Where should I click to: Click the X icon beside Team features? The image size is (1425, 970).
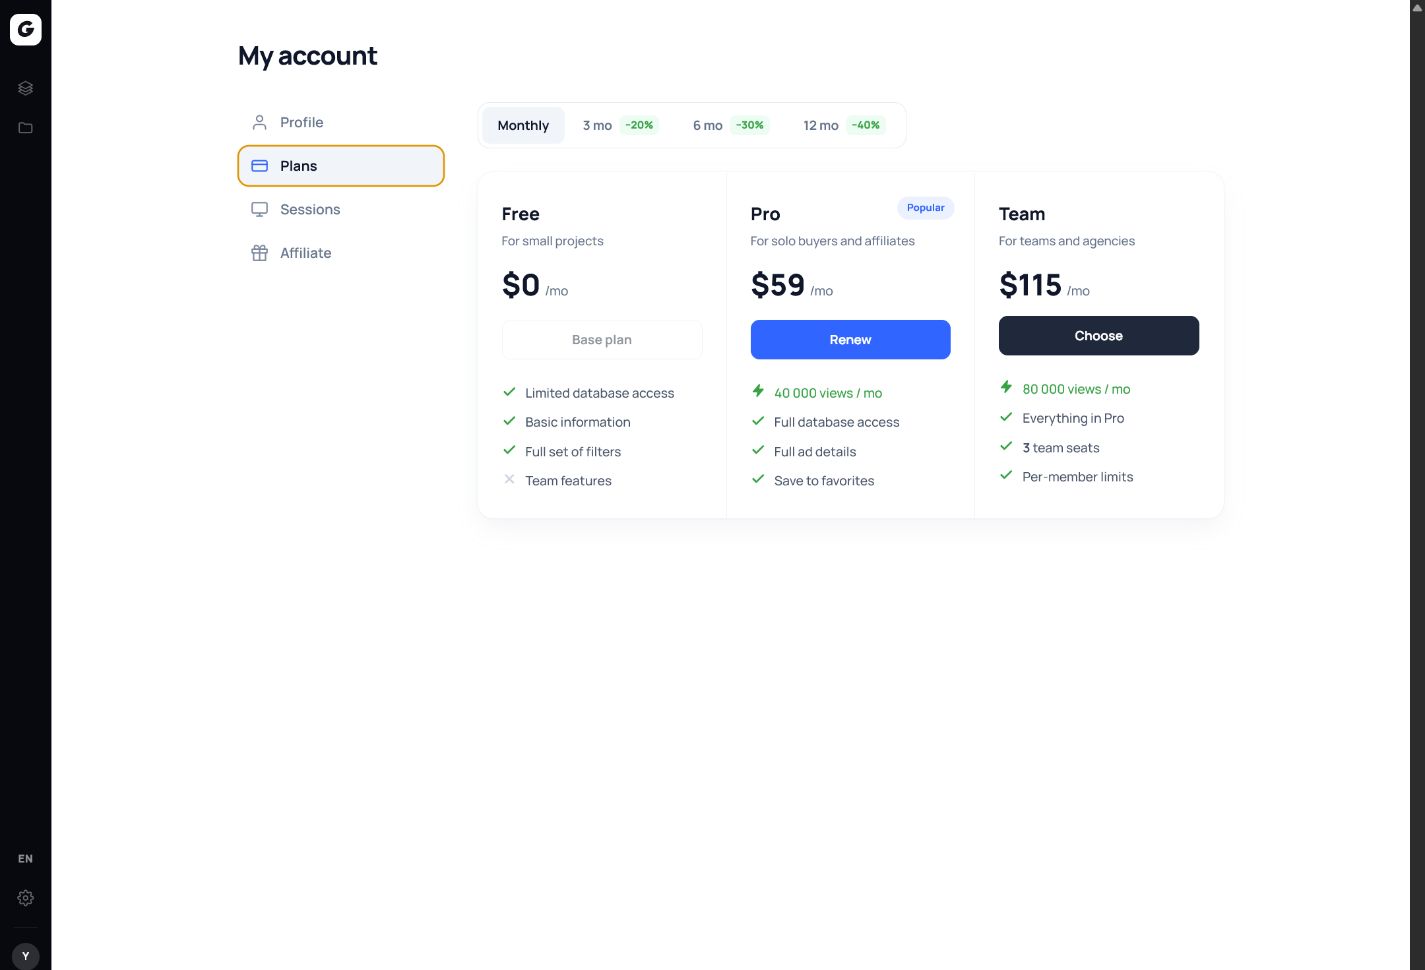pyautogui.click(x=509, y=479)
